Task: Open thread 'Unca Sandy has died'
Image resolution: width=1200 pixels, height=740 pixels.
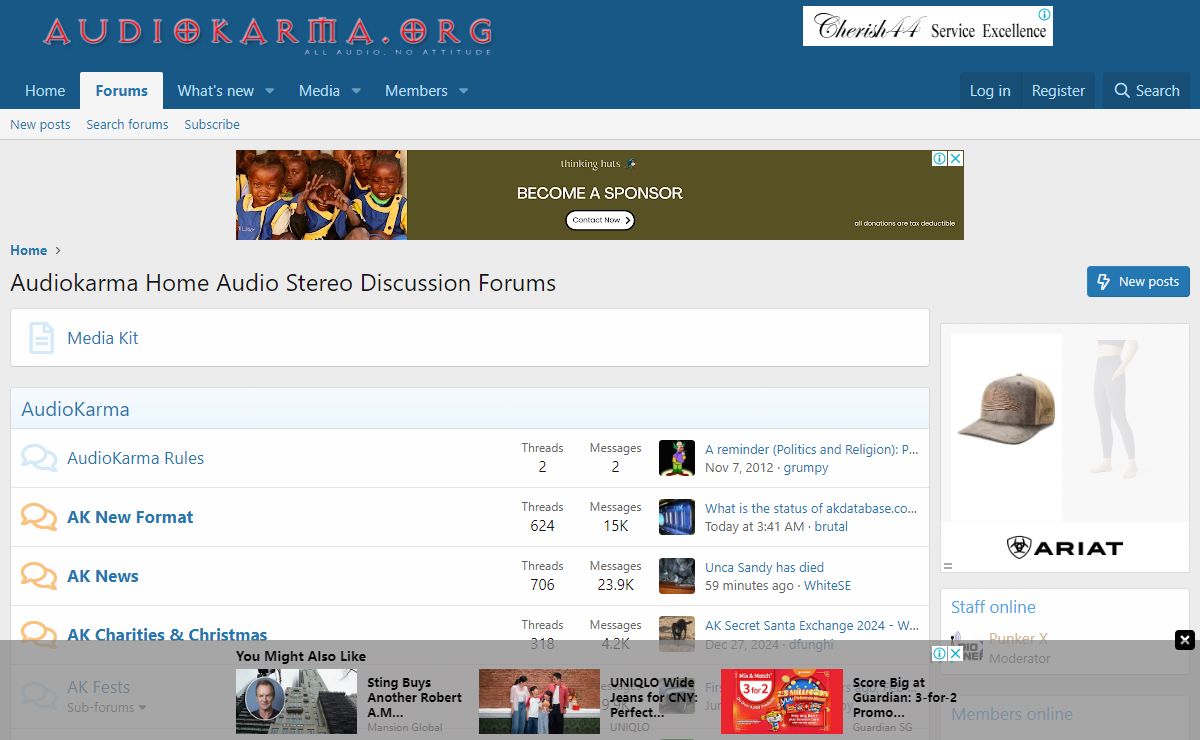Action: 764,567
